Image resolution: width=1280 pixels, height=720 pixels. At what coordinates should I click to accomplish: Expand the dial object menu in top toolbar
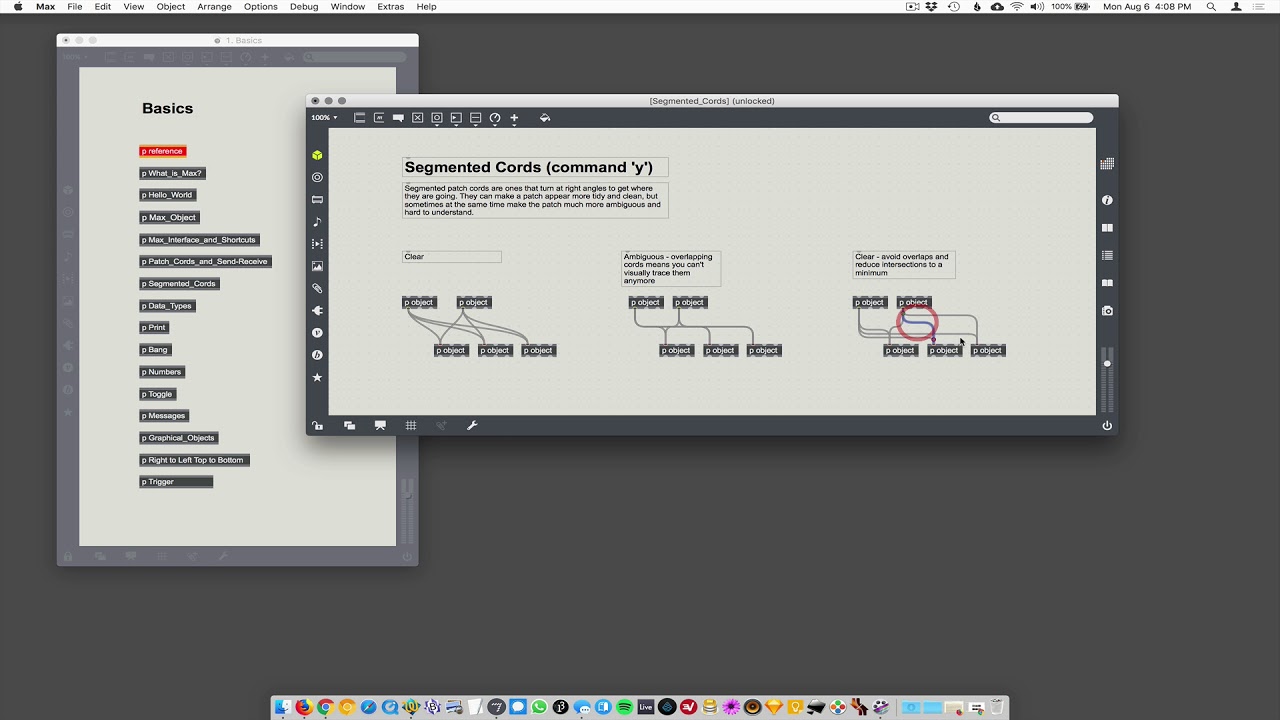click(x=495, y=118)
